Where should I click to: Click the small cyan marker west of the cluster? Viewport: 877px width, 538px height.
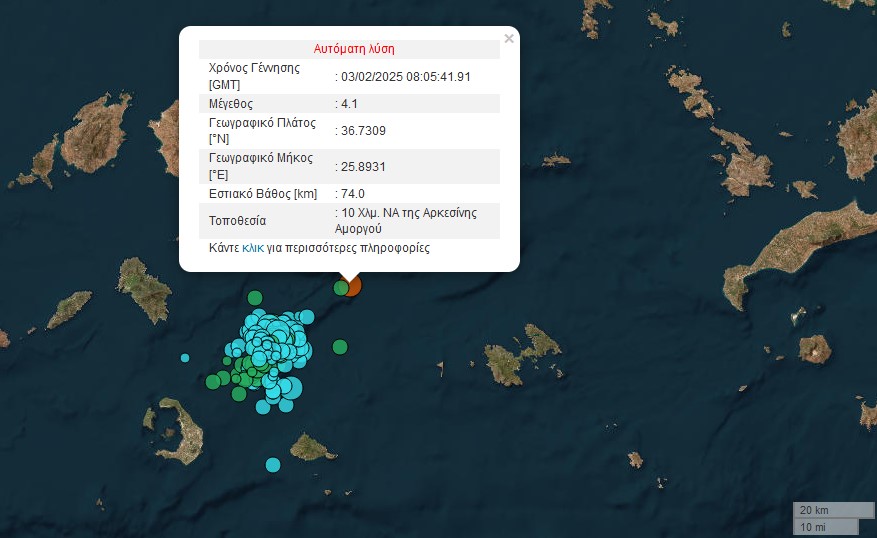point(185,357)
